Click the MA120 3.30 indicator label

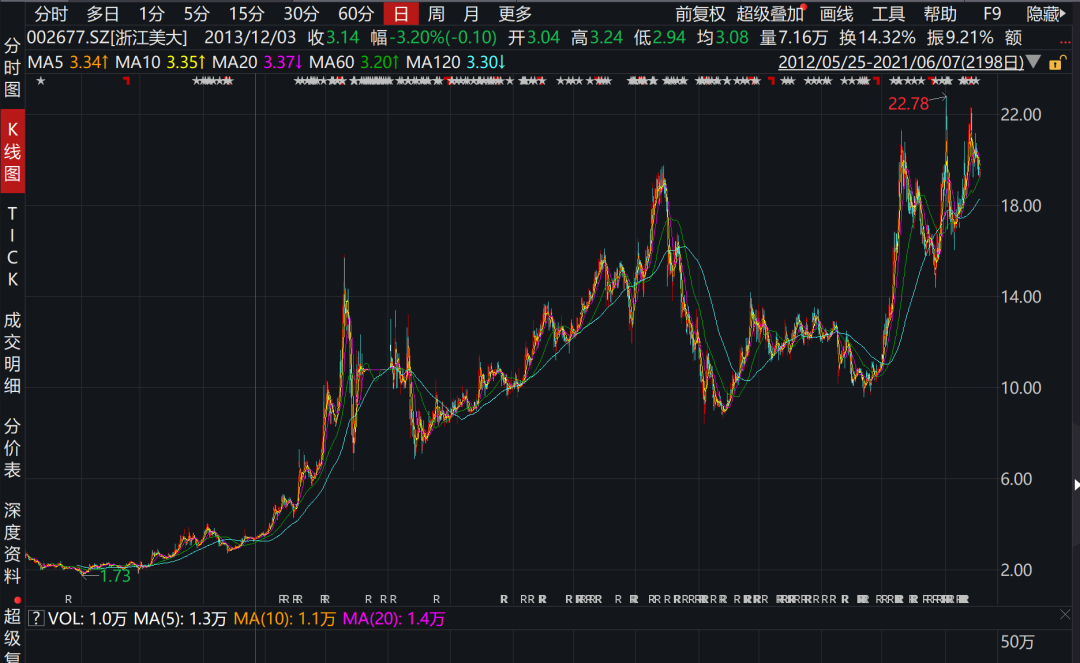455,62
